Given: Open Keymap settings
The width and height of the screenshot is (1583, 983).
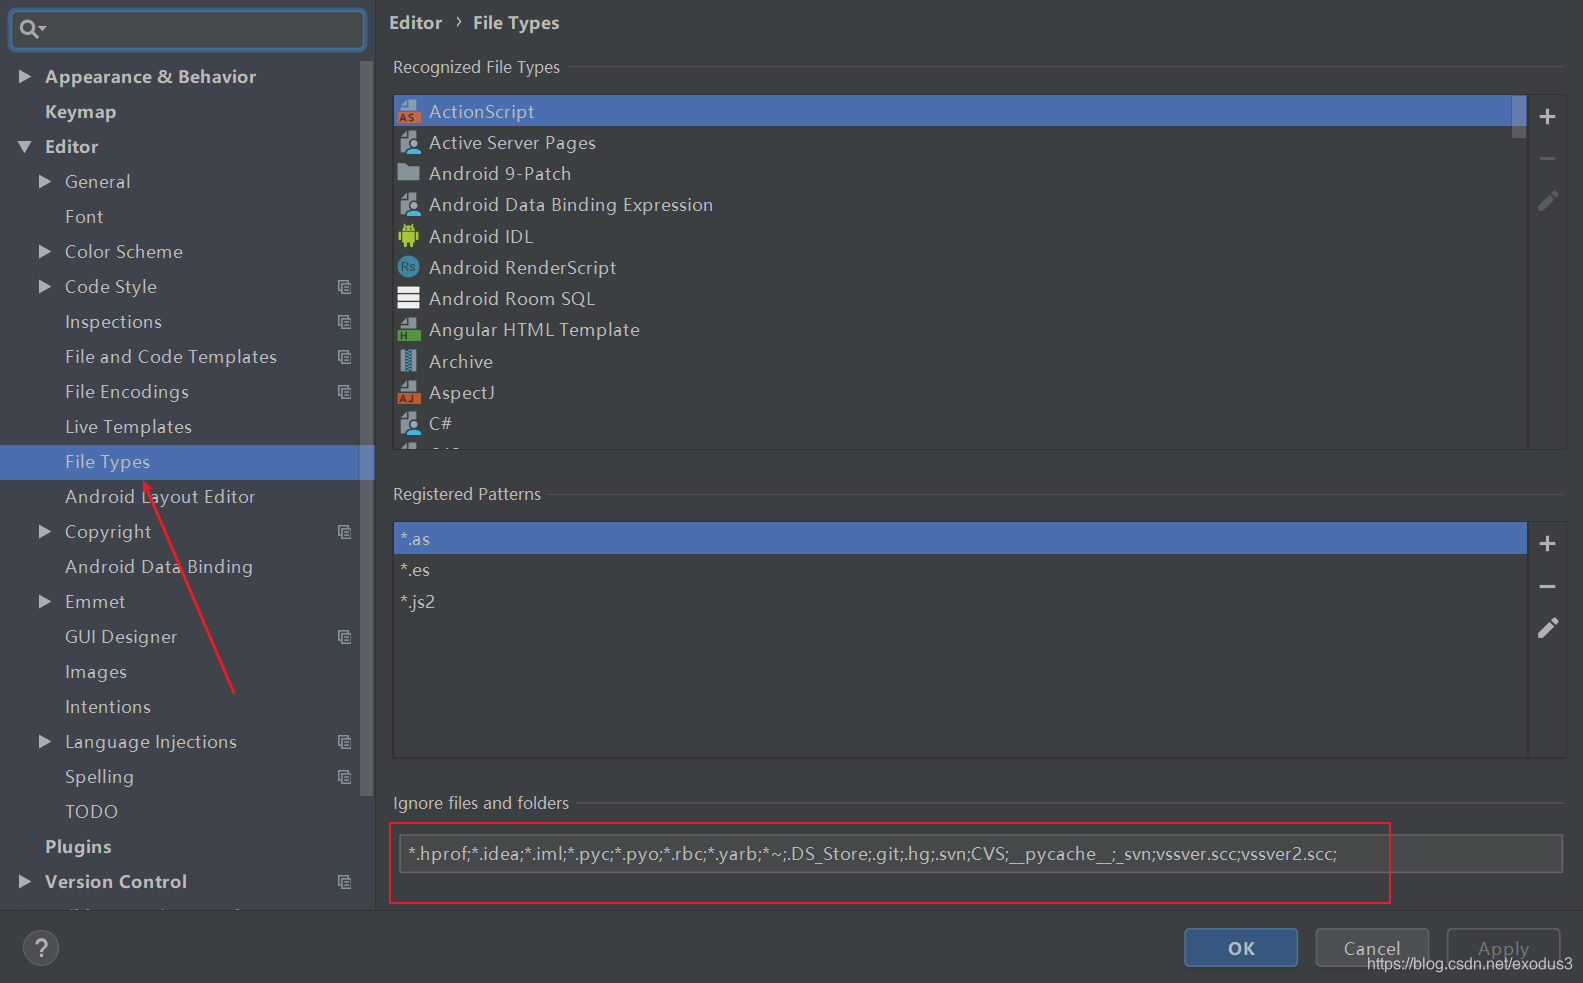Looking at the screenshot, I should (80, 112).
